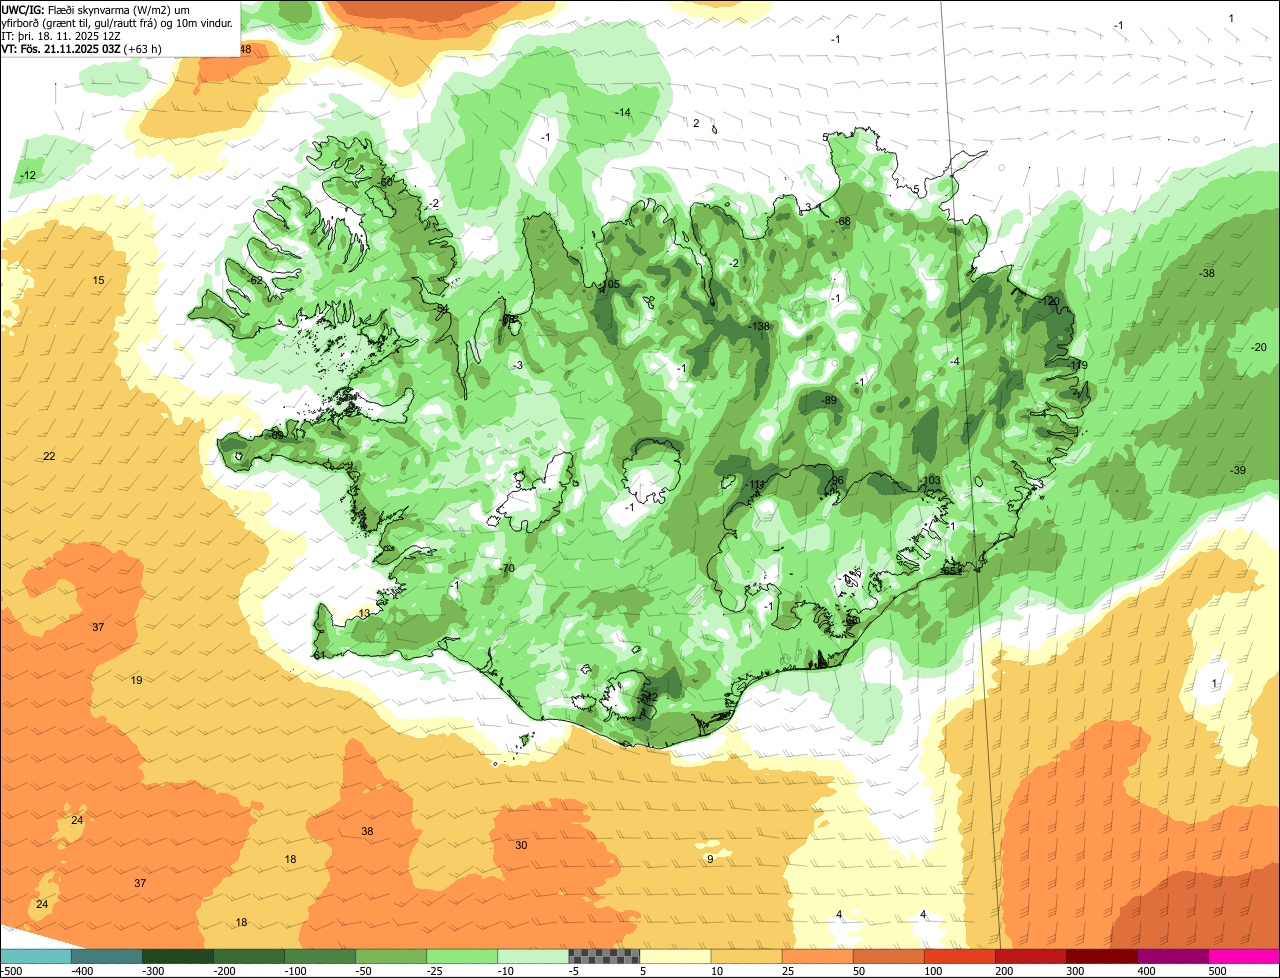This screenshot has height=978, width=1280.
Task: Click the green swatch between -200 and -100
Action: (x=248, y=956)
